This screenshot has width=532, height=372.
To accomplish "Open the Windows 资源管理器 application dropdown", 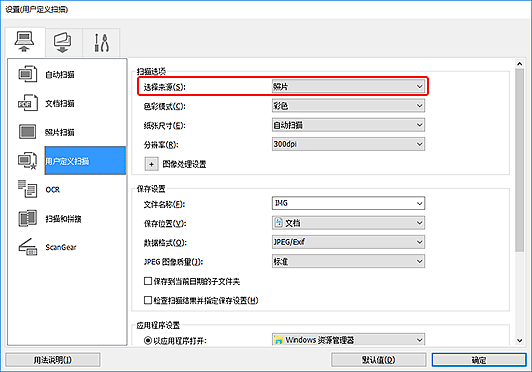I will pos(348,340).
